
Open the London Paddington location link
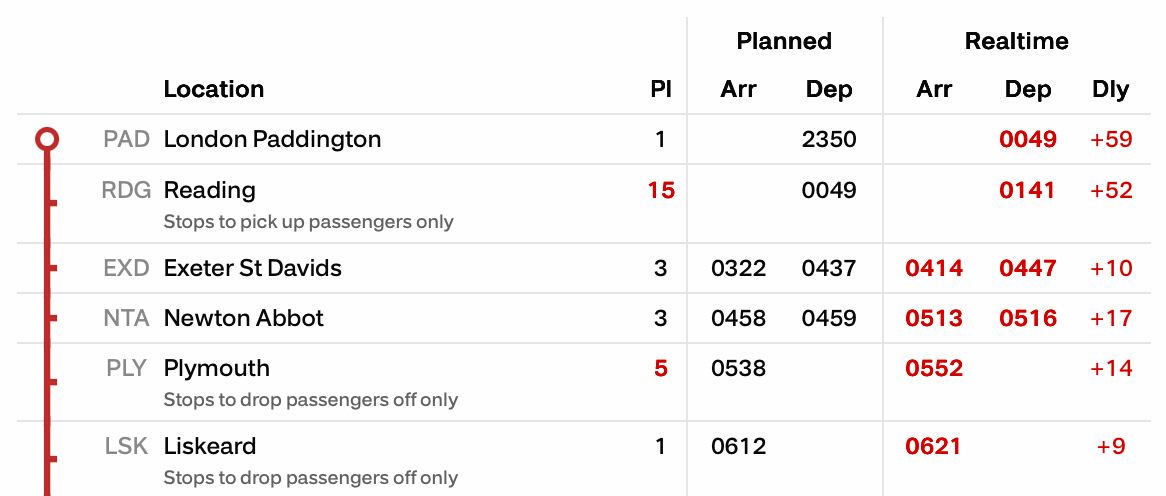[x=272, y=139]
